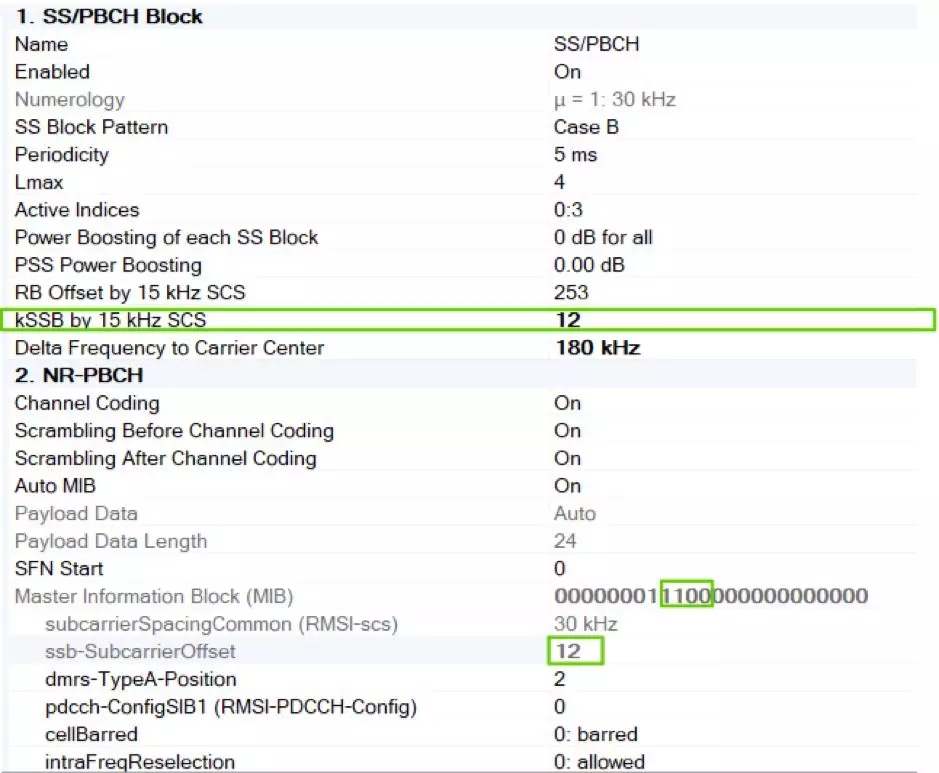The width and height of the screenshot is (939, 773).
Task: Edit the PSS Power Boosting 0.00 dB field
Action: [589, 265]
